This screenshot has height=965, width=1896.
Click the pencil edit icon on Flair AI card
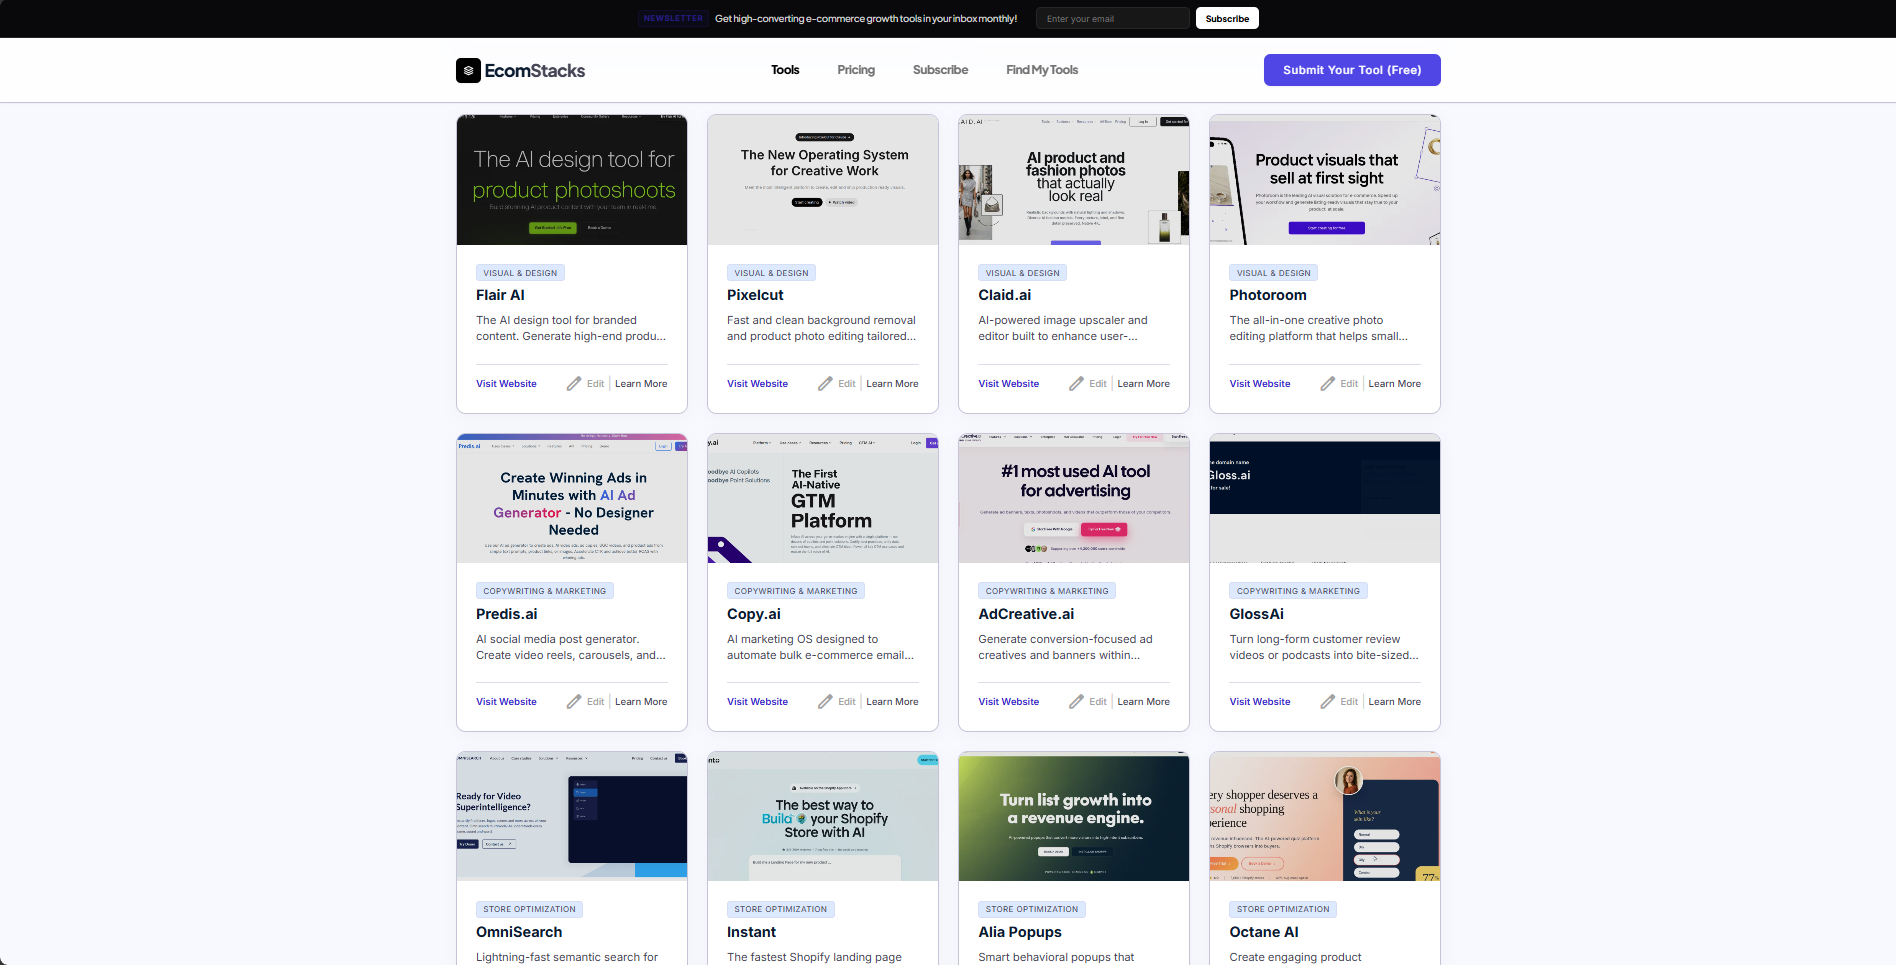(574, 384)
